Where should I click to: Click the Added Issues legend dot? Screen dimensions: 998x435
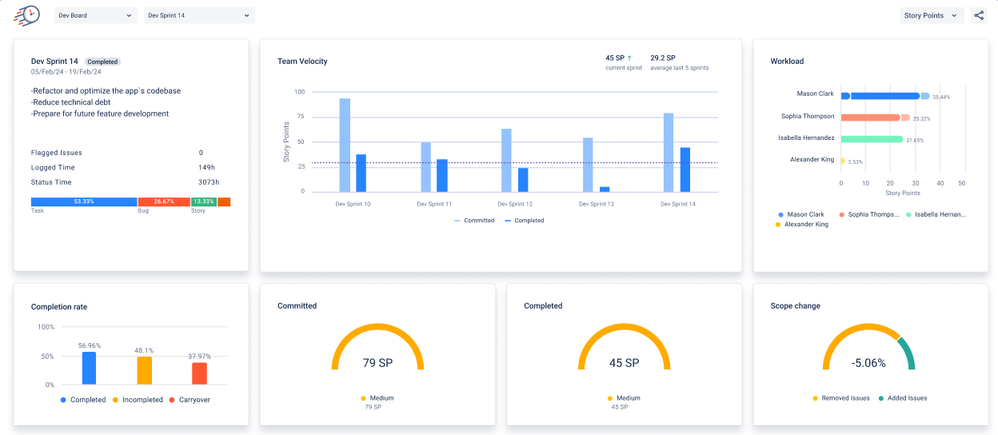pyautogui.click(x=904, y=398)
